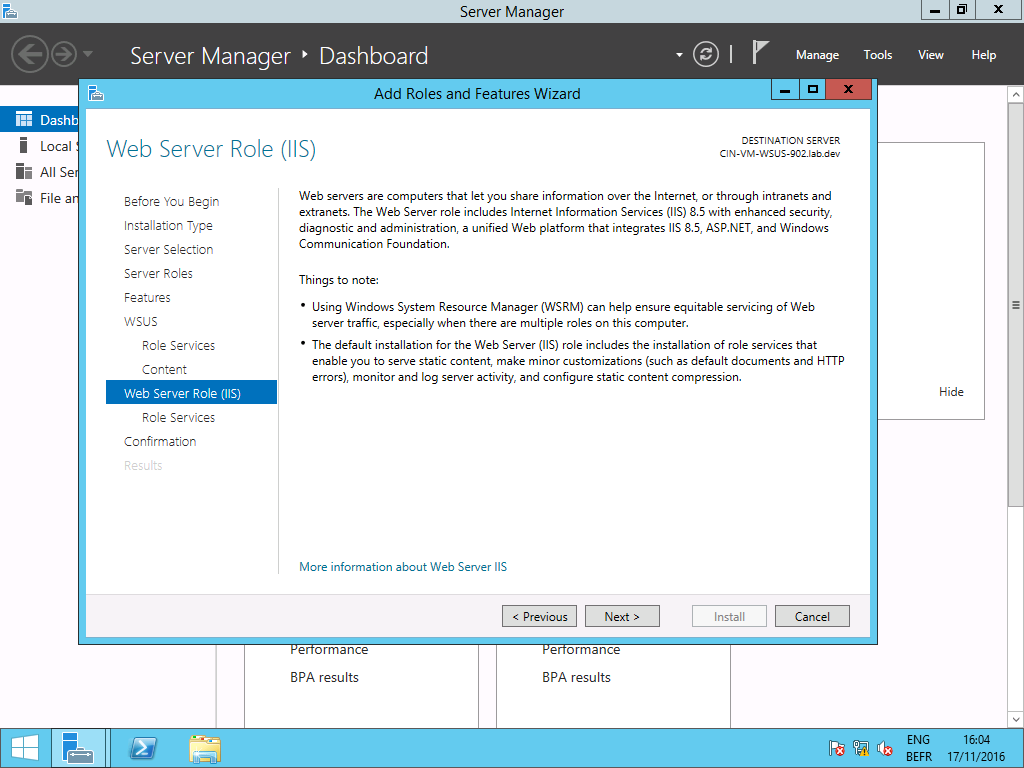
Task: Click the dashboard vertical scrollbar thumb
Action: click(x=1016, y=303)
